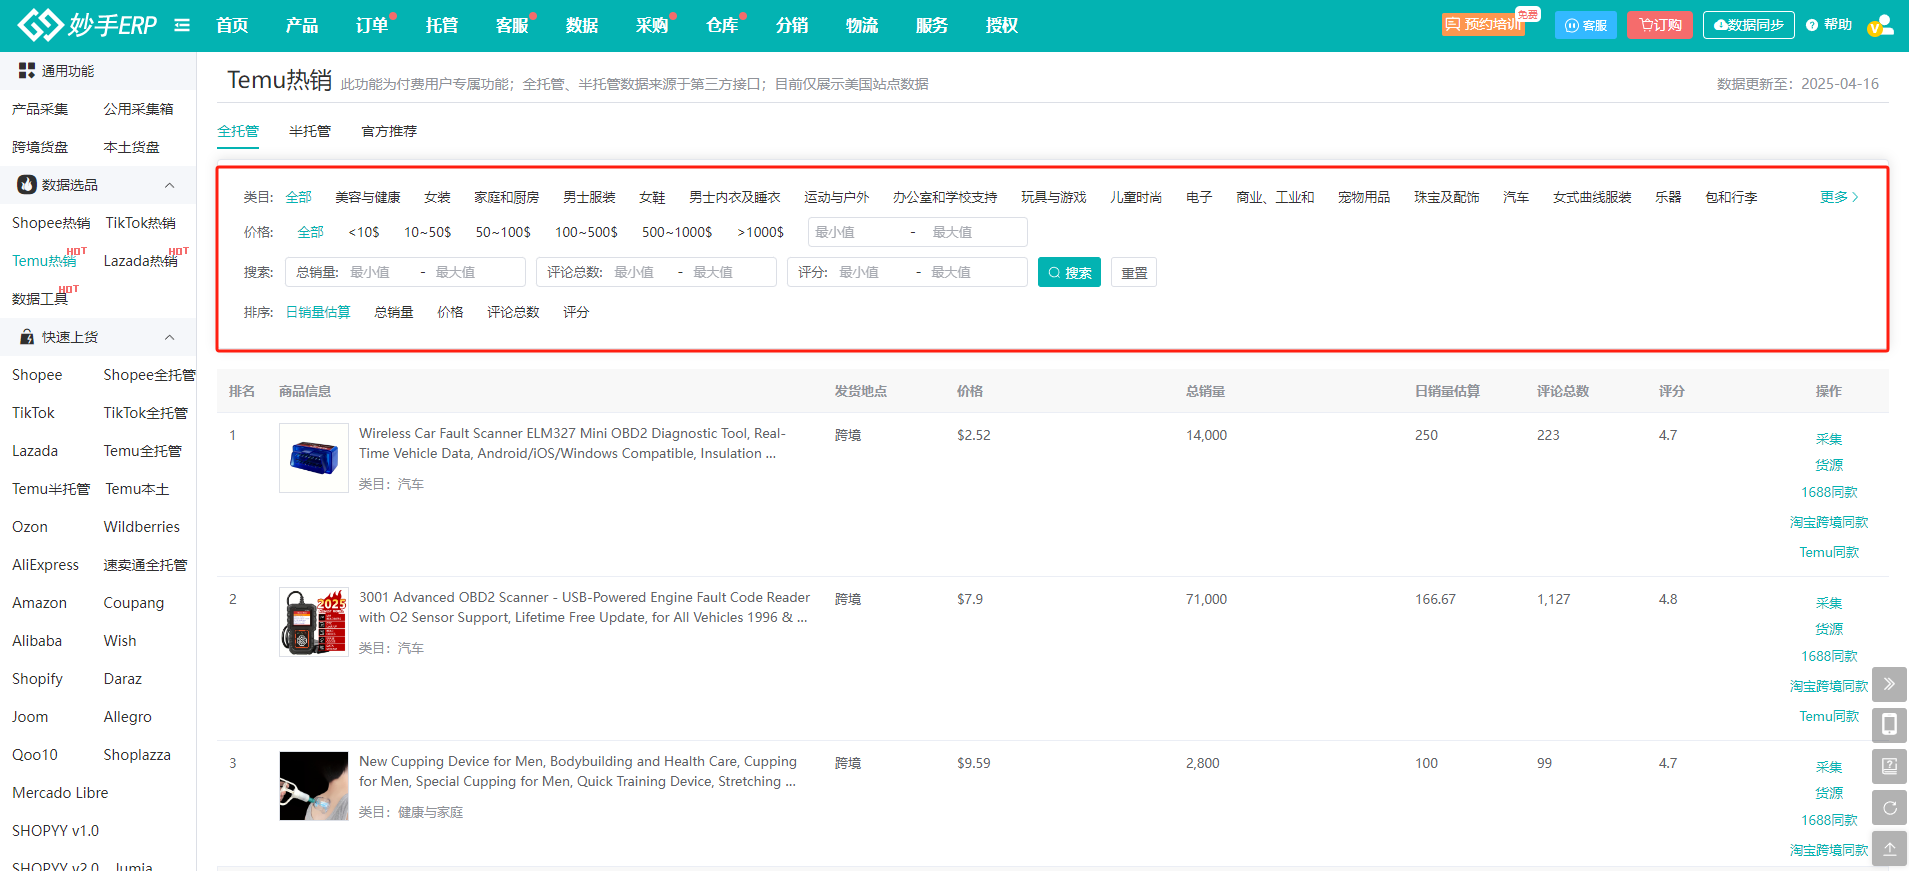Click the 重置 reset button
The width and height of the screenshot is (1909, 871).
coord(1134,272)
